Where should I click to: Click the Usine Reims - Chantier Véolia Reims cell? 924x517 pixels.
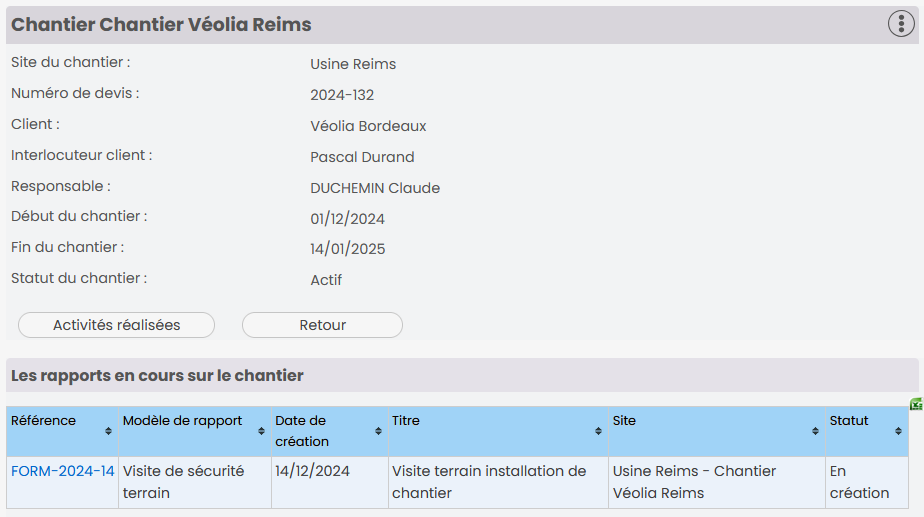(x=717, y=482)
